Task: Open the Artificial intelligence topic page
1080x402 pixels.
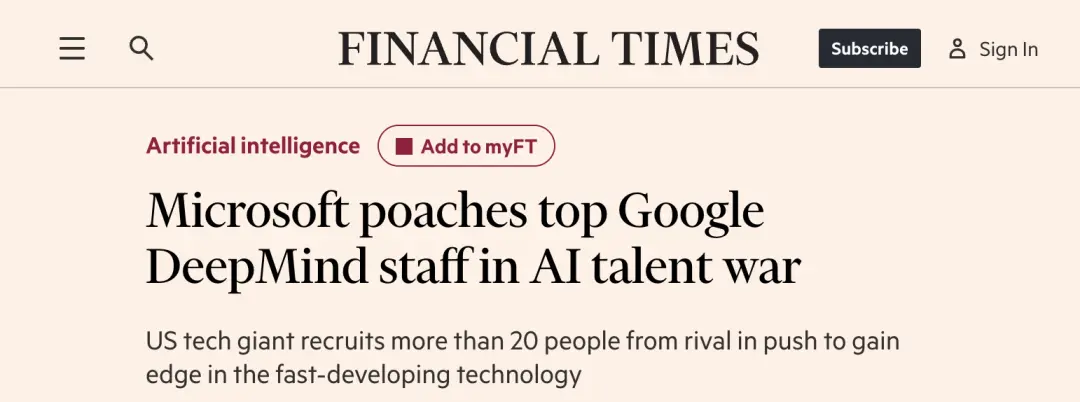Action: tap(253, 146)
